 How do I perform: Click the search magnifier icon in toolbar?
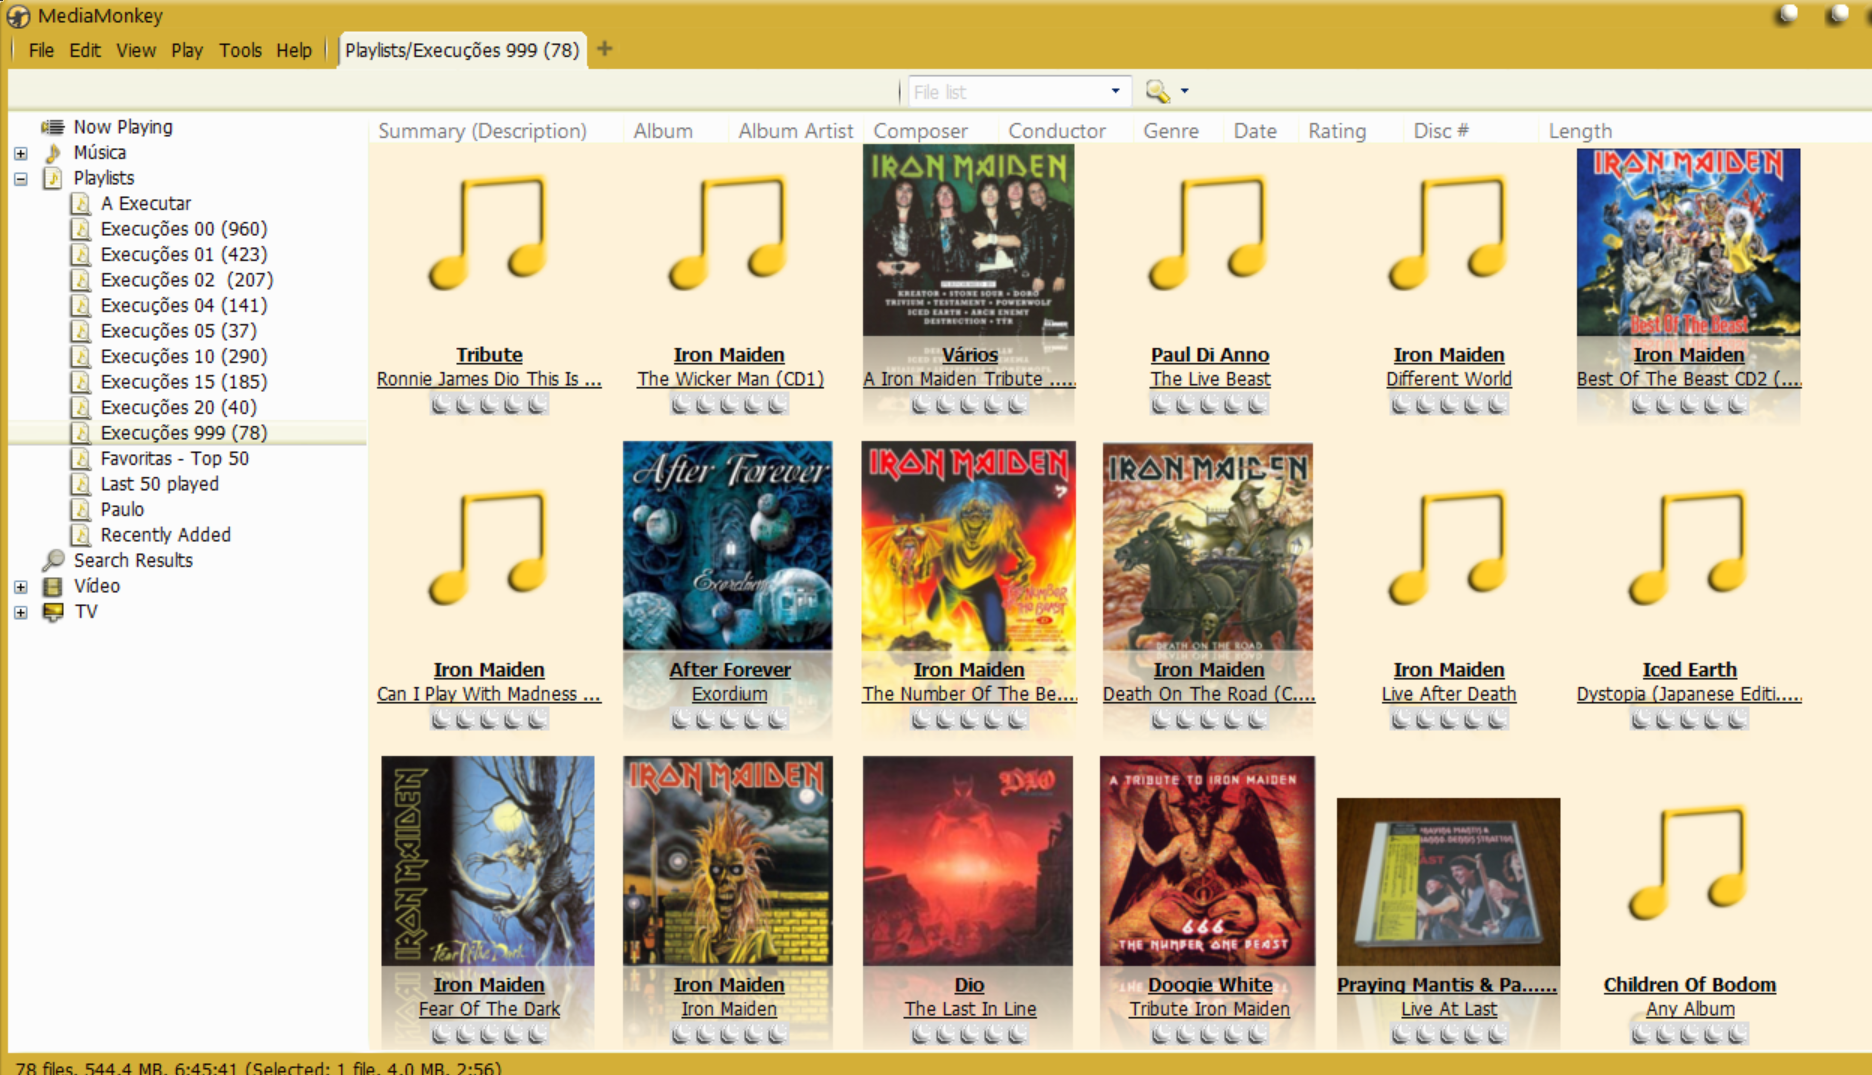(x=1157, y=91)
